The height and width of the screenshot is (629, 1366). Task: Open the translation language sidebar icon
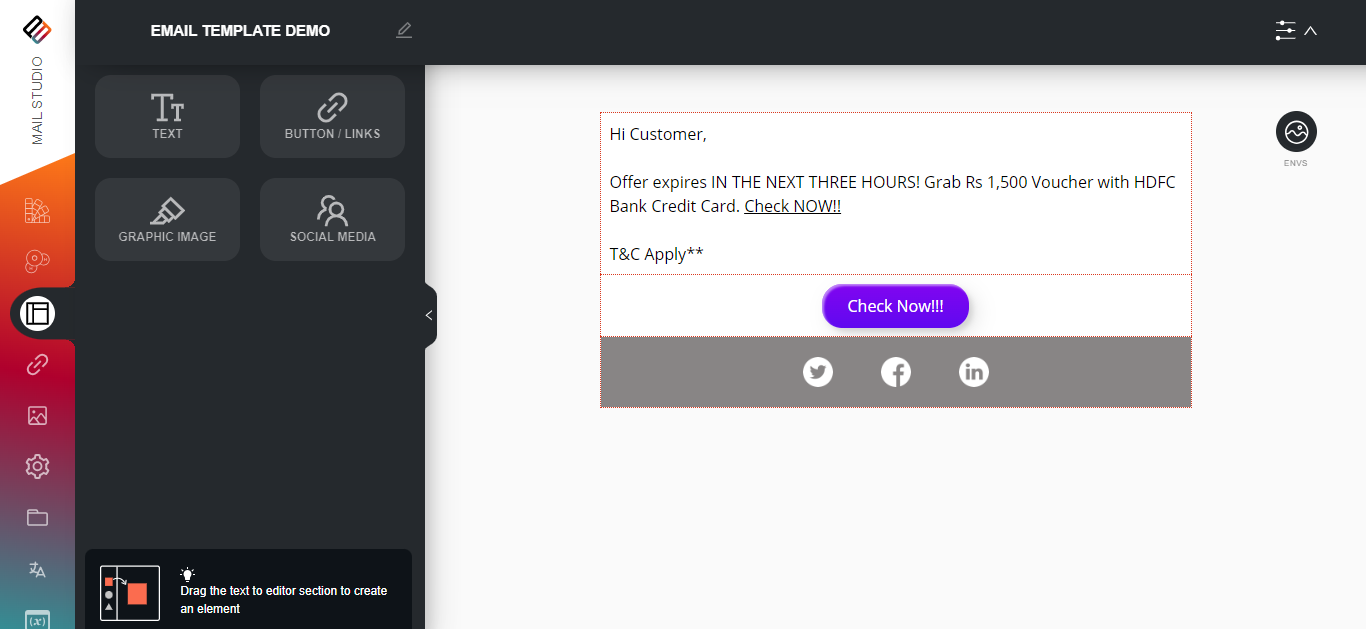(37, 569)
